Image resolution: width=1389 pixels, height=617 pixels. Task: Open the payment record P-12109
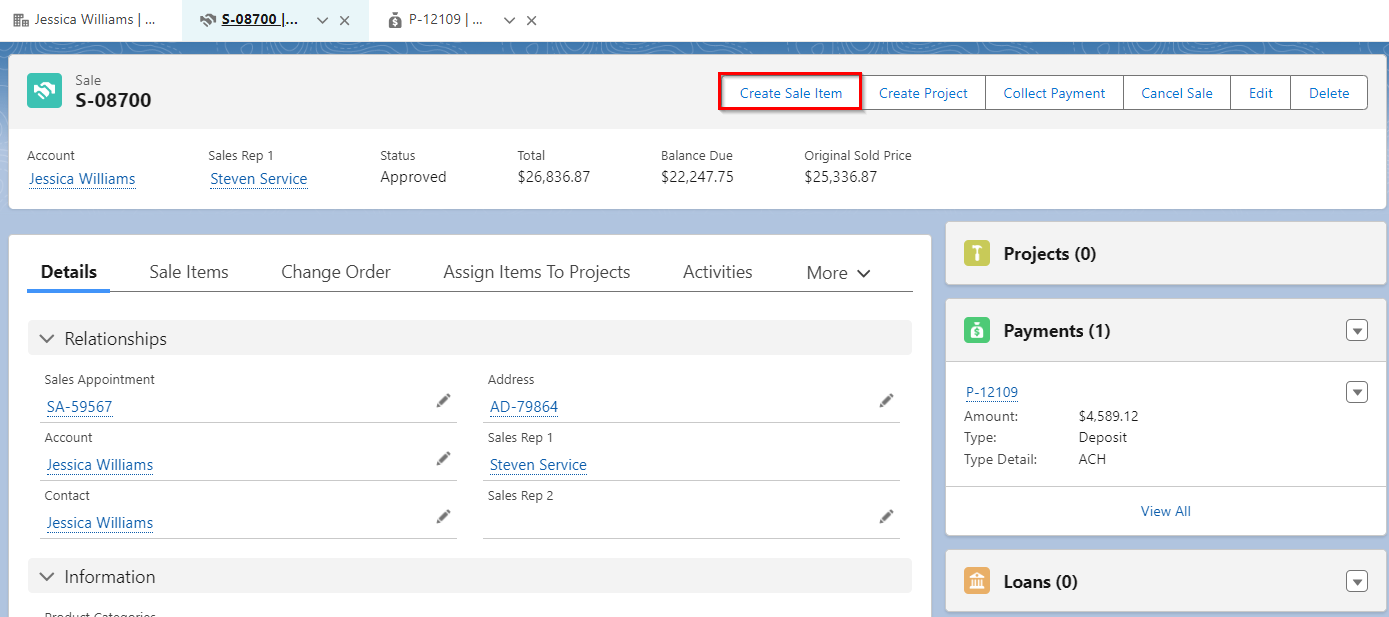coord(990,391)
